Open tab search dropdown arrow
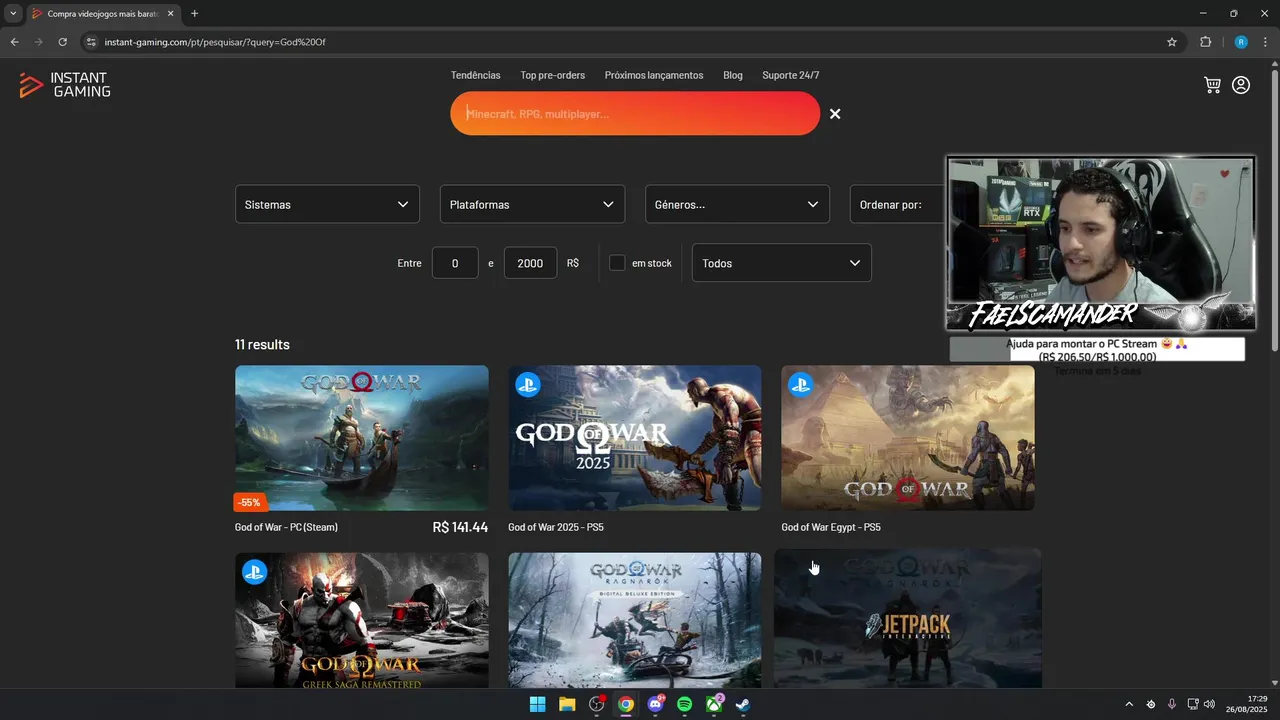 pos(13,14)
